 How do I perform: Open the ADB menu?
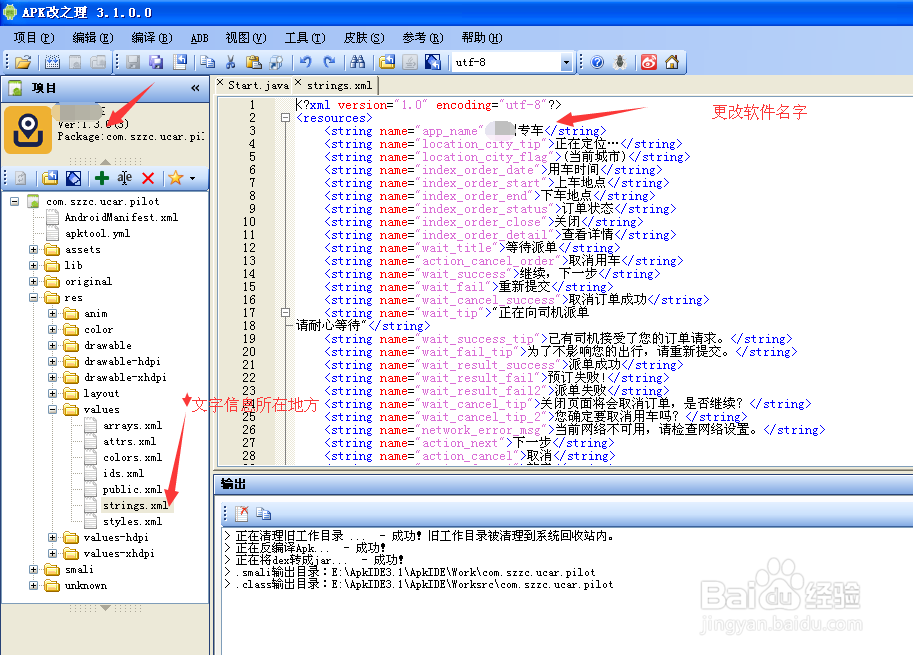coord(199,38)
